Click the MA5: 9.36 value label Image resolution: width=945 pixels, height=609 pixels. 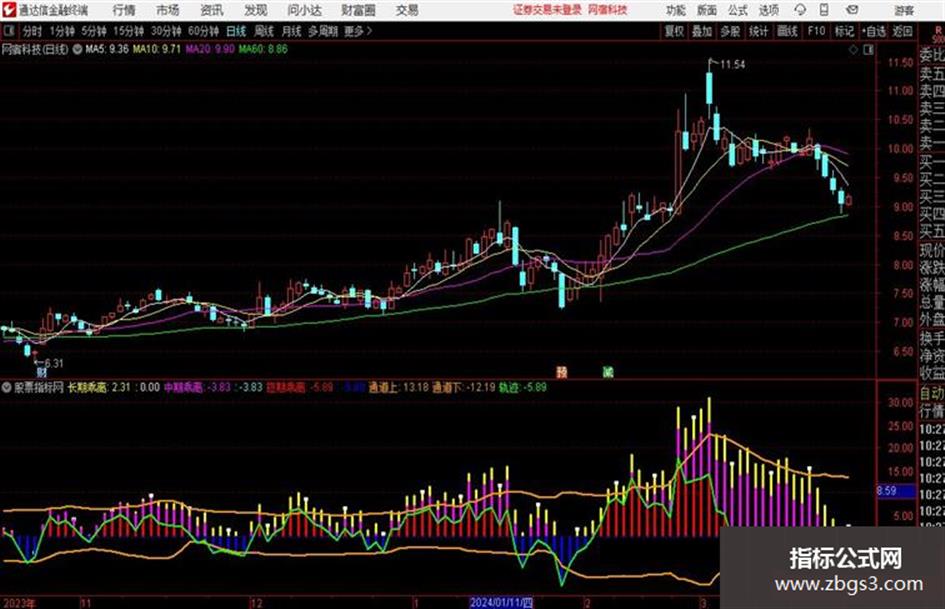tap(107, 49)
